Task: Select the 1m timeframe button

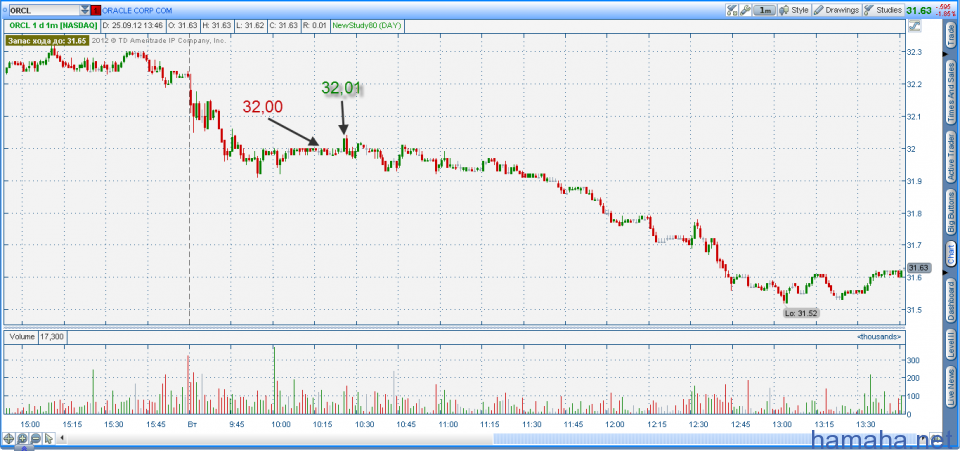Action: (x=765, y=10)
